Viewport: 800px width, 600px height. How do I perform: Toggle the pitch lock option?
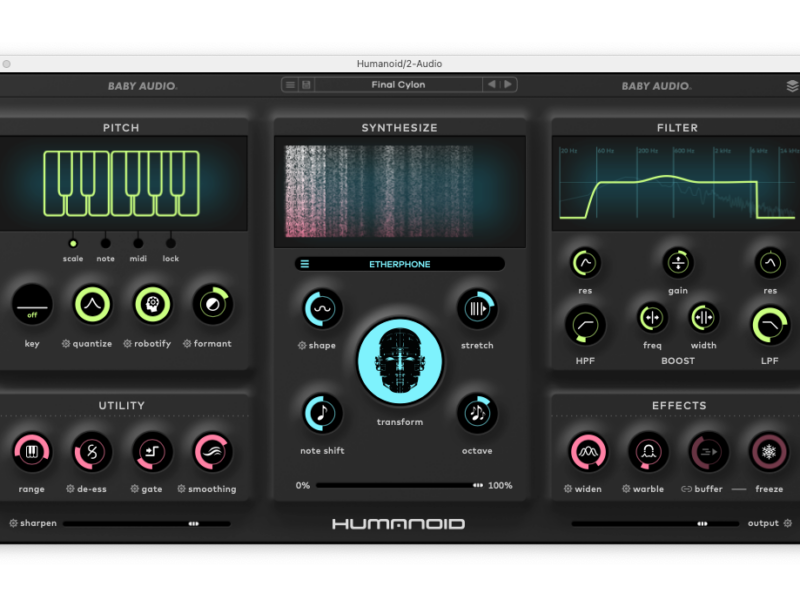coord(171,242)
